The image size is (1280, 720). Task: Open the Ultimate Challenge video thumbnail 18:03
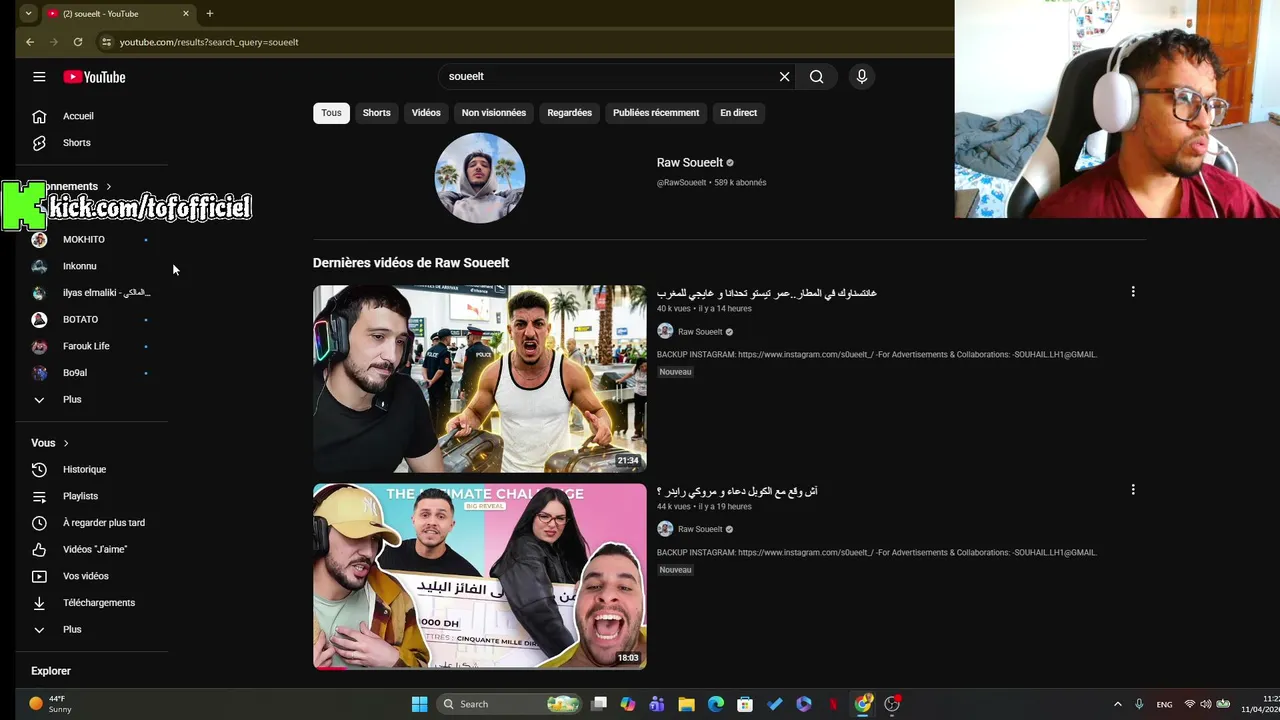point(480,577)
